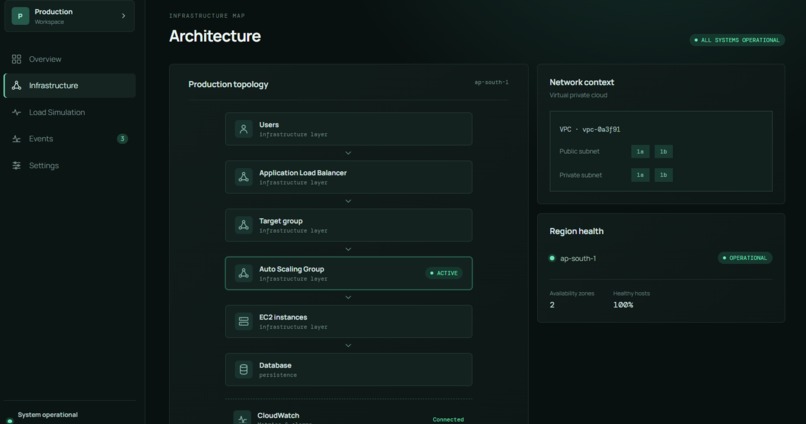
Task: Click the Settings sliders icon
Action: (x=16, y=165)
